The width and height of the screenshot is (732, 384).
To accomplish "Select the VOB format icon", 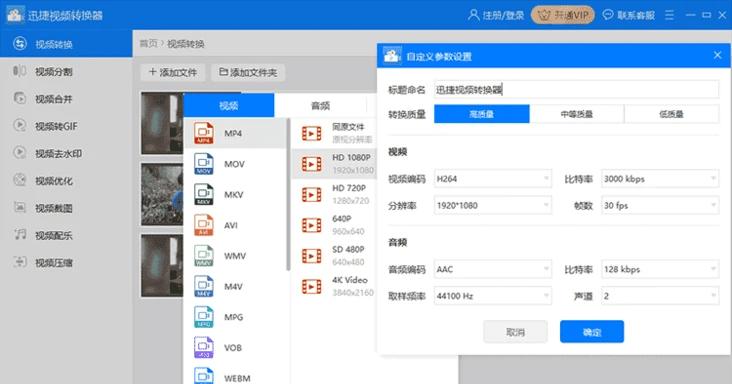I will coord(204,348).
